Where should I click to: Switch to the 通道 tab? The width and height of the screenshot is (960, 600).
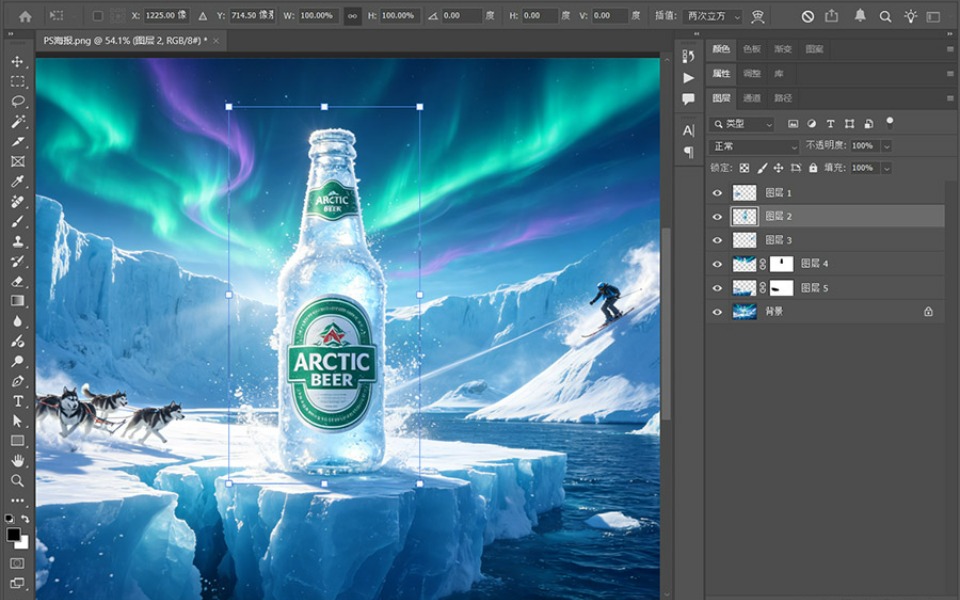tap(752, 98)
